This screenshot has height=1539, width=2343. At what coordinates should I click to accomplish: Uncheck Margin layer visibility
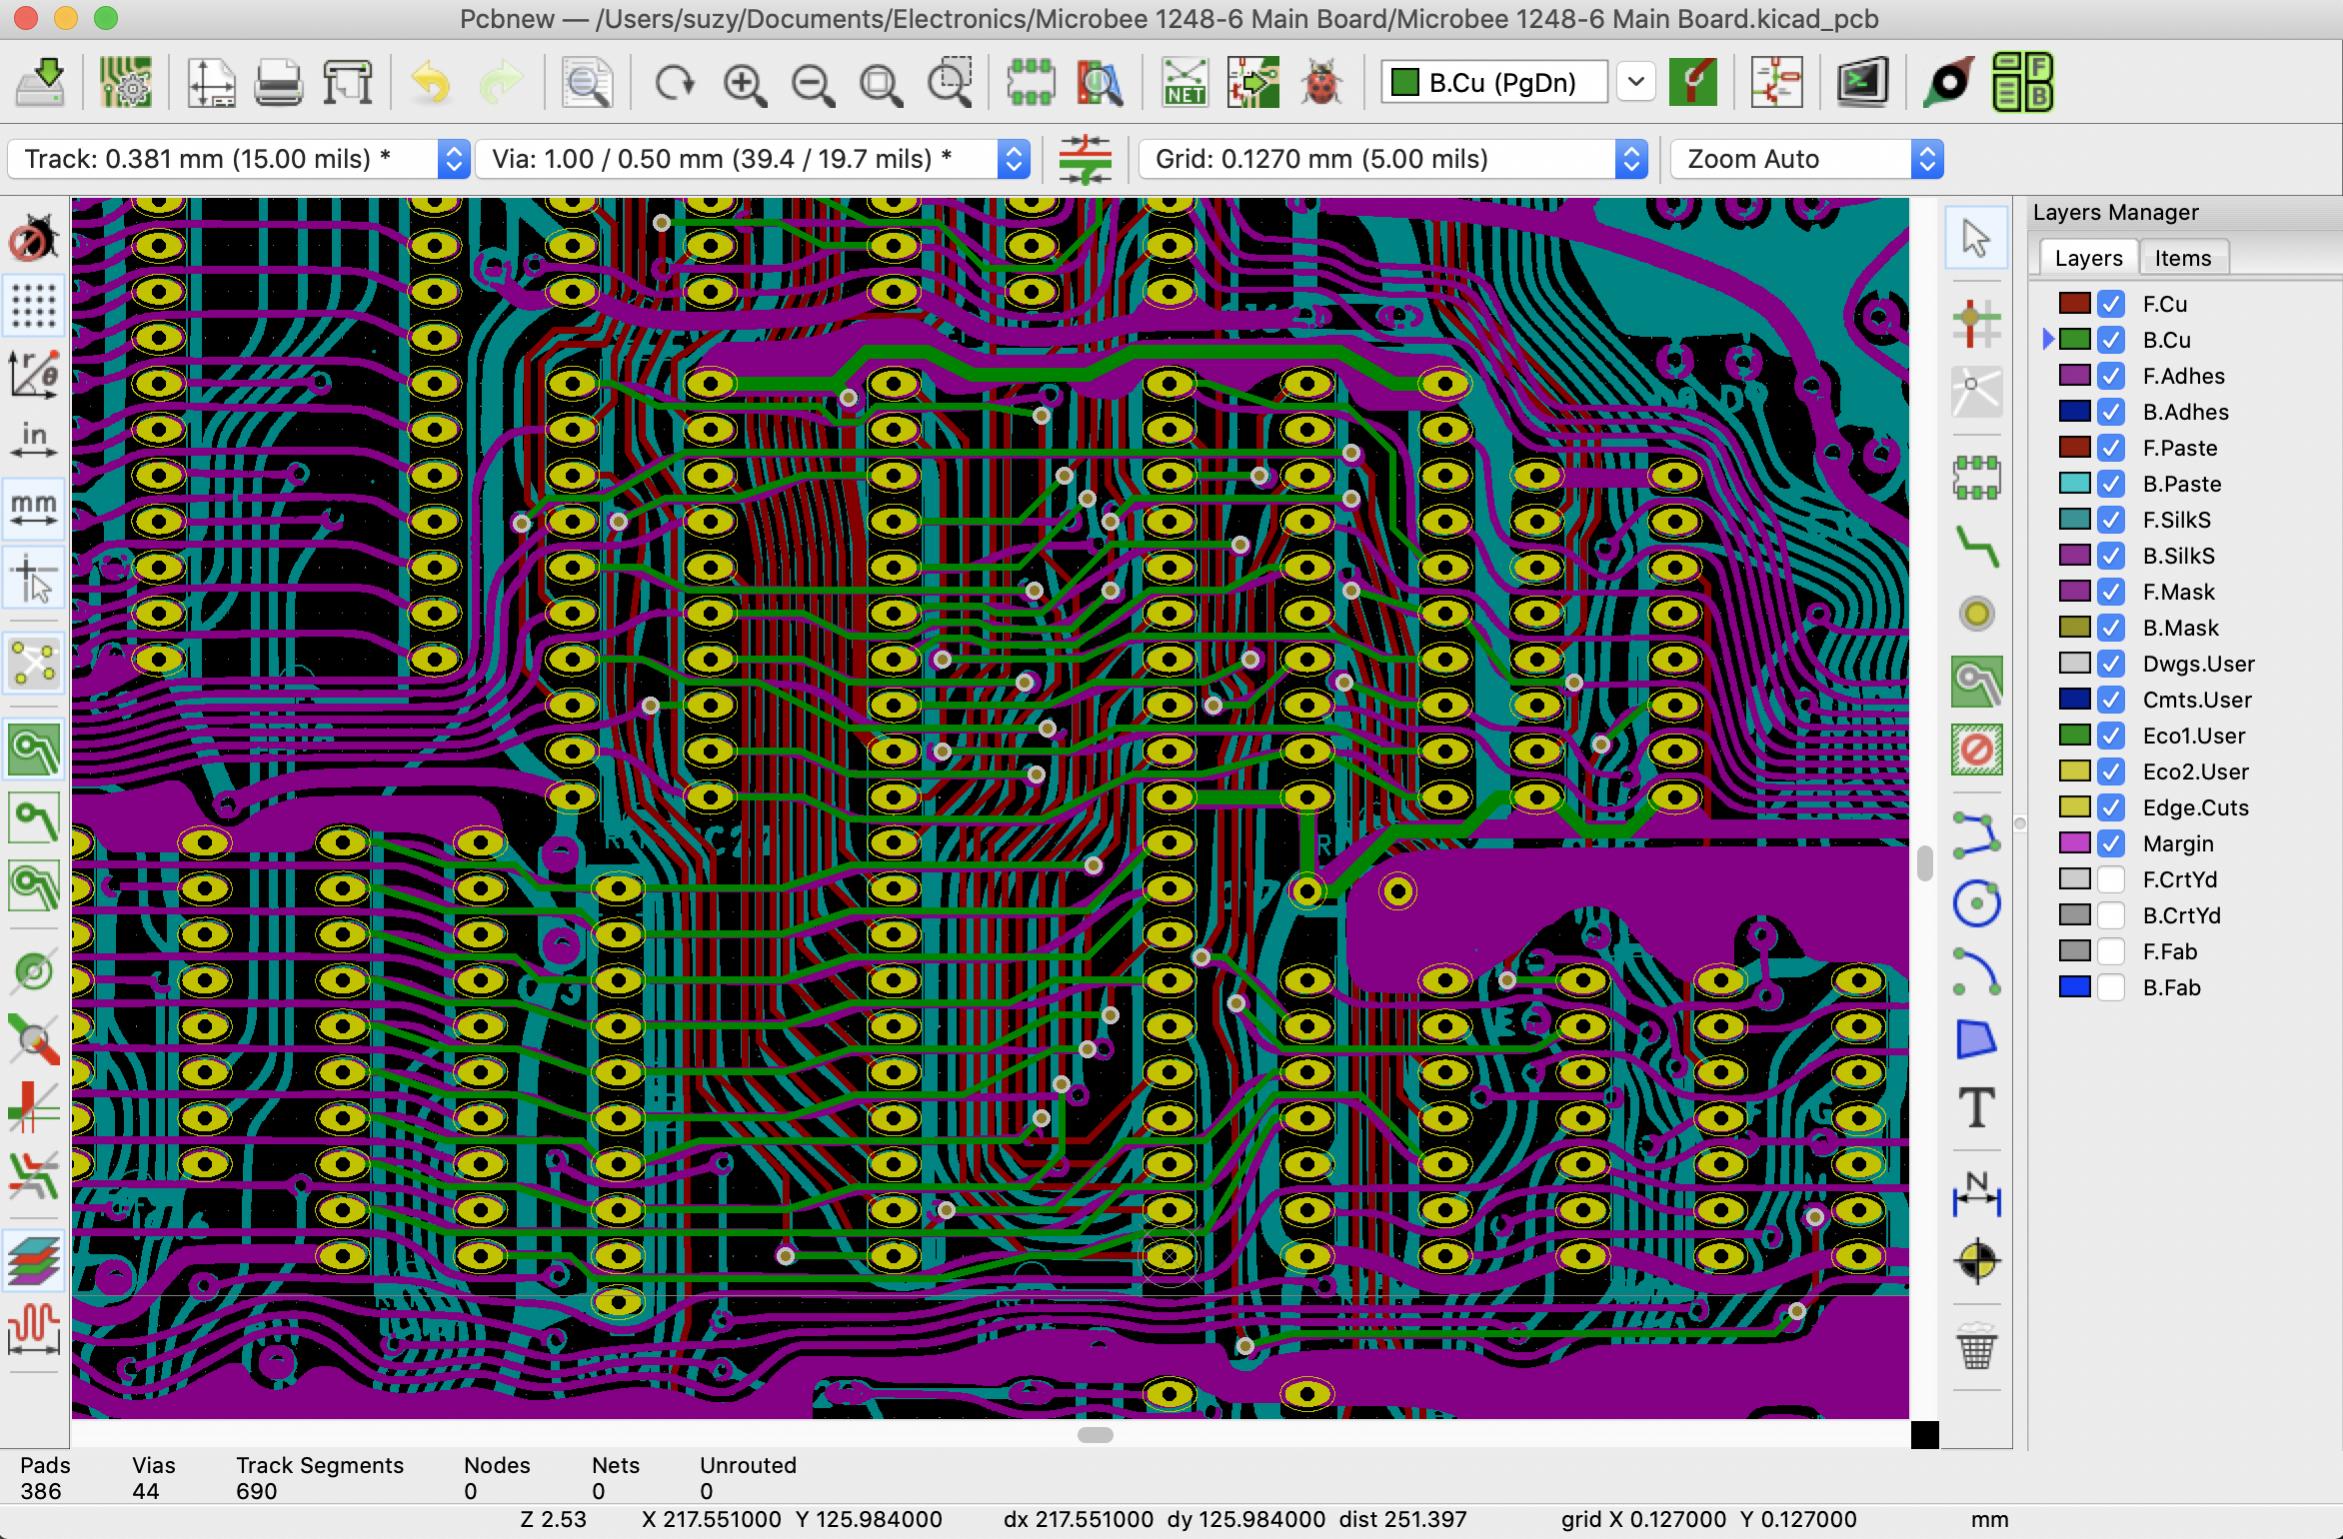(x=2110, y=844)
